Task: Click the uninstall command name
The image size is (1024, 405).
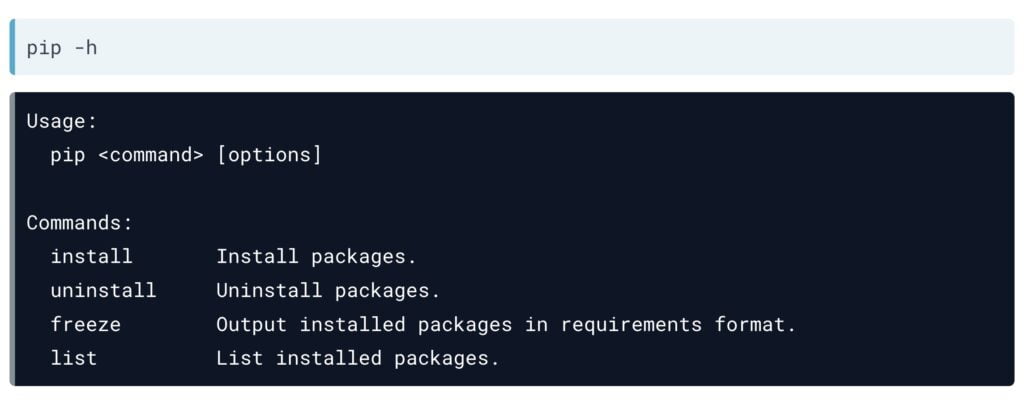Action: coord(103,291)
